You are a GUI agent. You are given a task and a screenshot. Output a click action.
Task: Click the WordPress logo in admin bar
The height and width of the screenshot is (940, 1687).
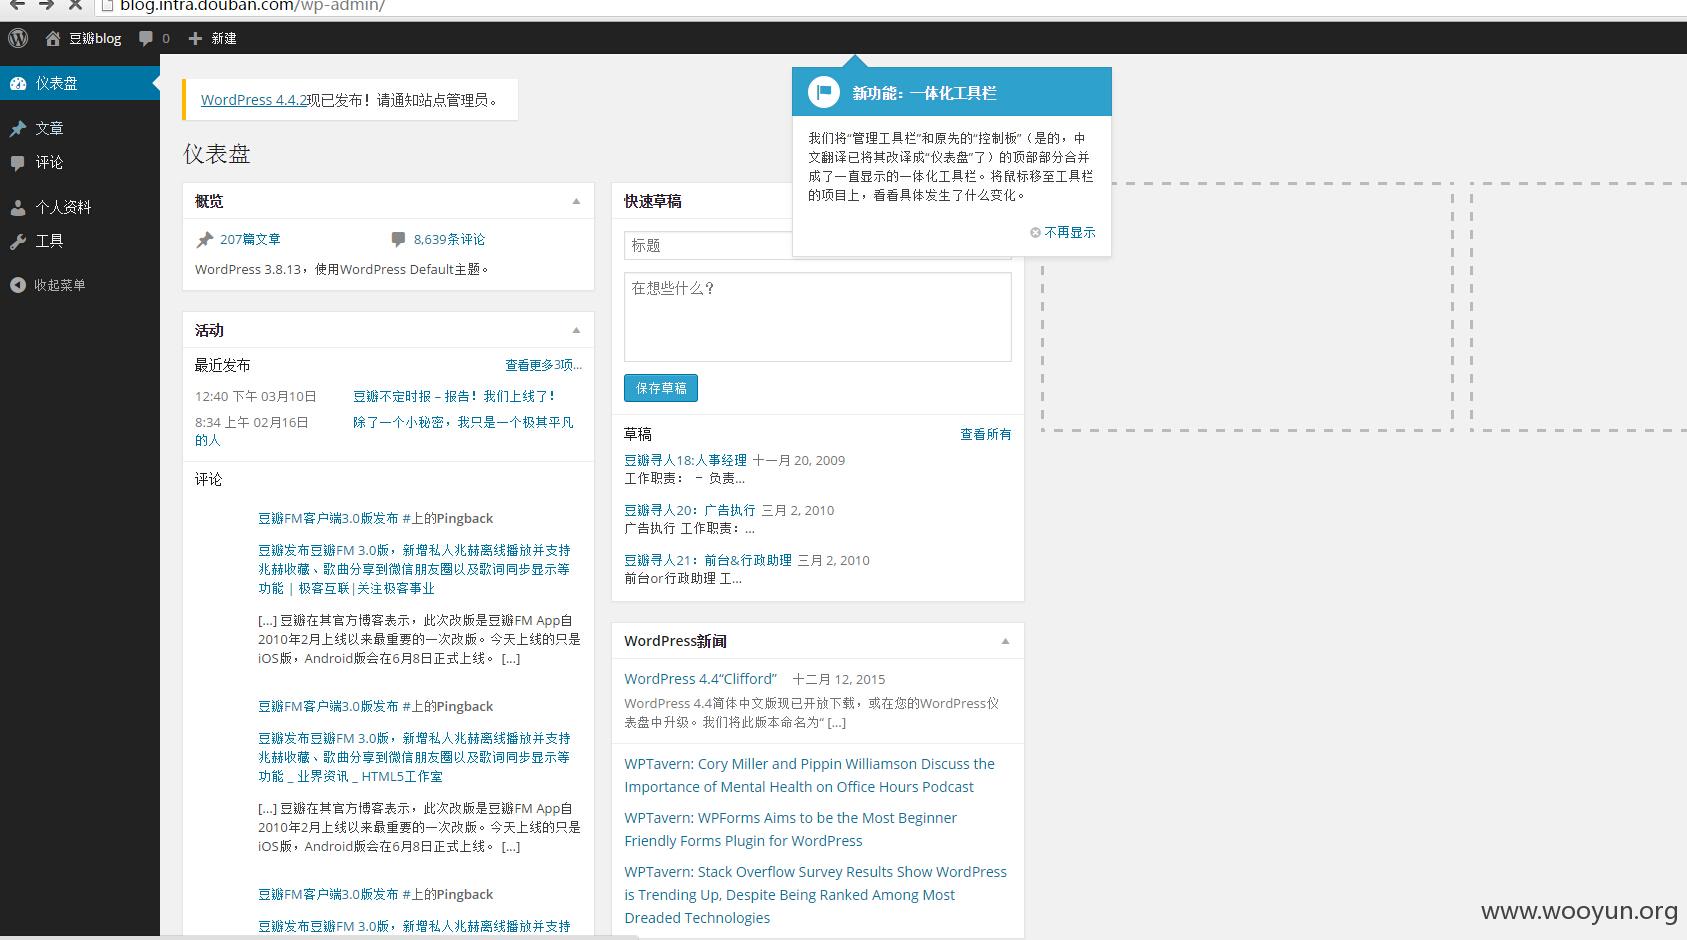pos(18,38)
